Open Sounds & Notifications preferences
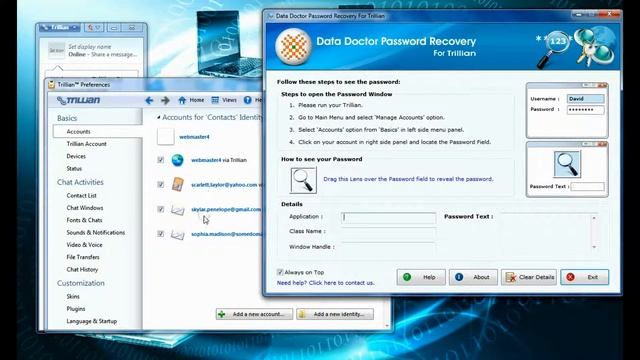The height and width of the screenshot is (360, 640). pos(96,232)
